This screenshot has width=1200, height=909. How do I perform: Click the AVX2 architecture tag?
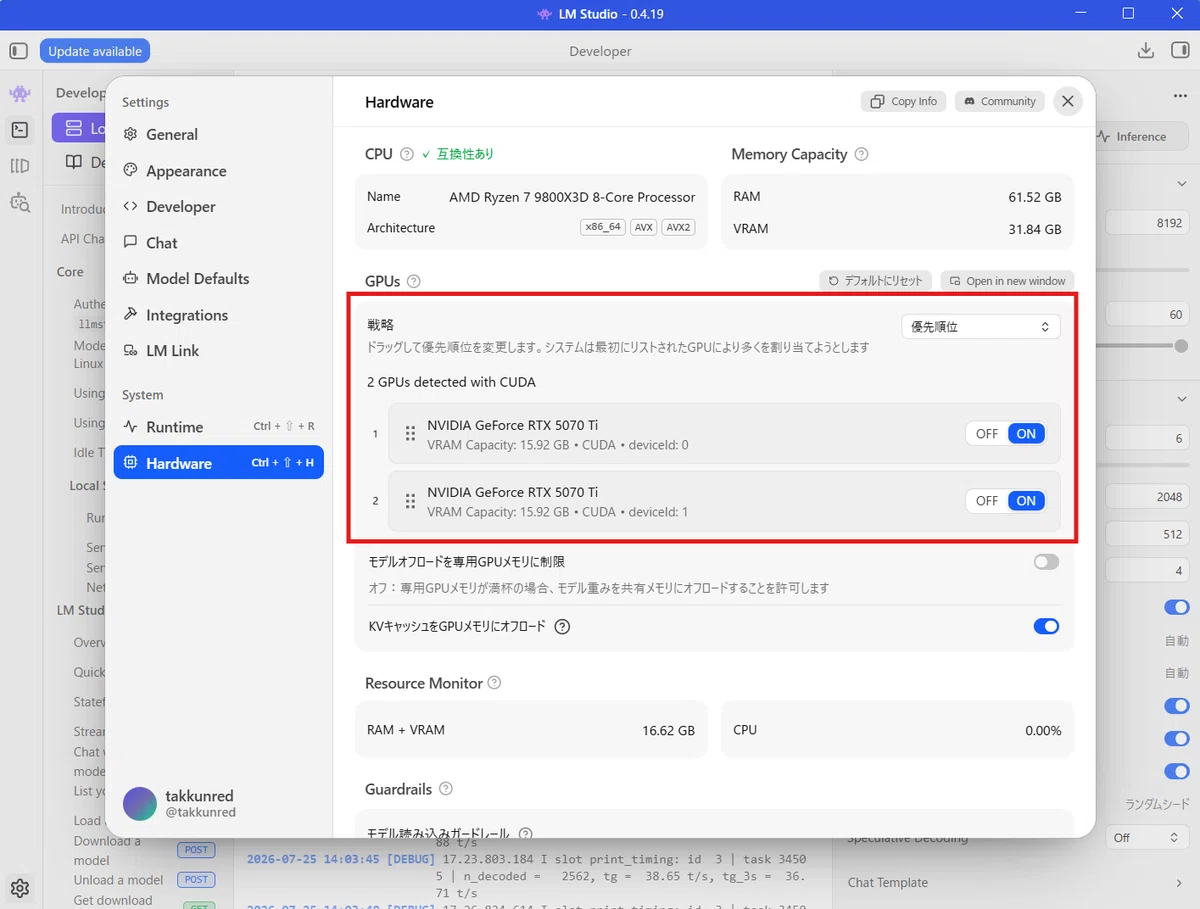677,228
